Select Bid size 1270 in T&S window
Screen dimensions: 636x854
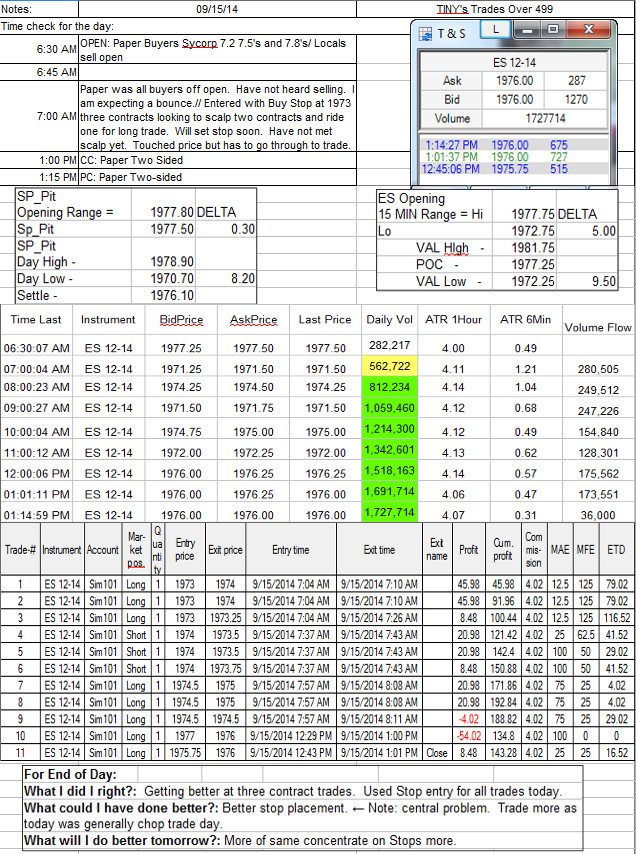pyautogui.click(x=576, y=99)
